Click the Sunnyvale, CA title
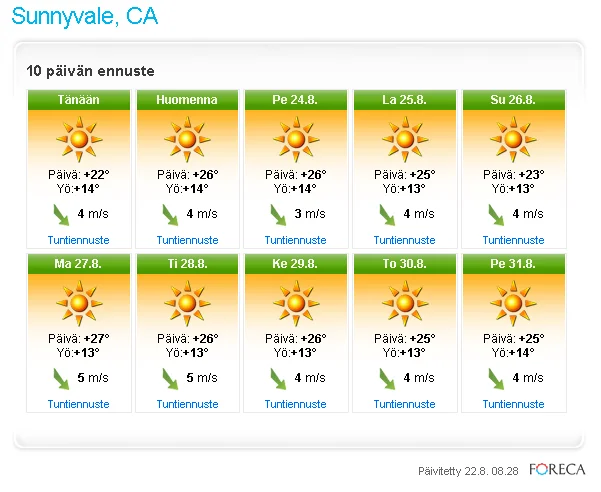 pos(85,17)
